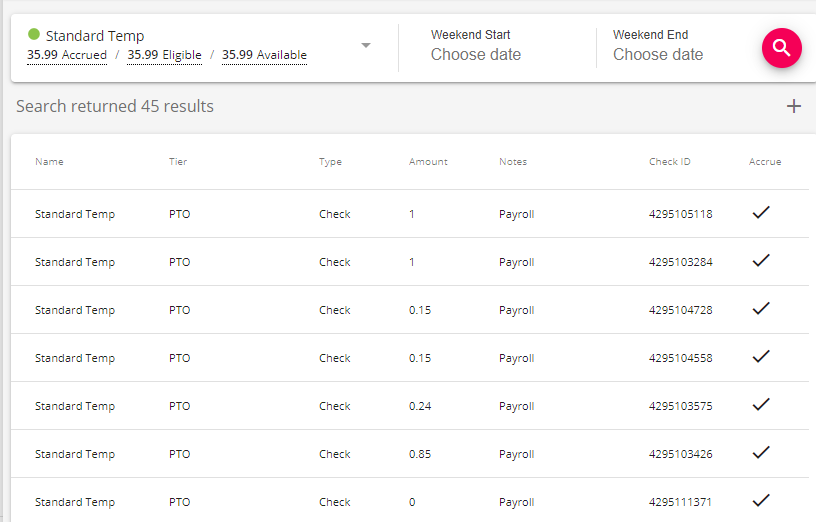Select check ID 4295103426 cell

coord(680,454)
